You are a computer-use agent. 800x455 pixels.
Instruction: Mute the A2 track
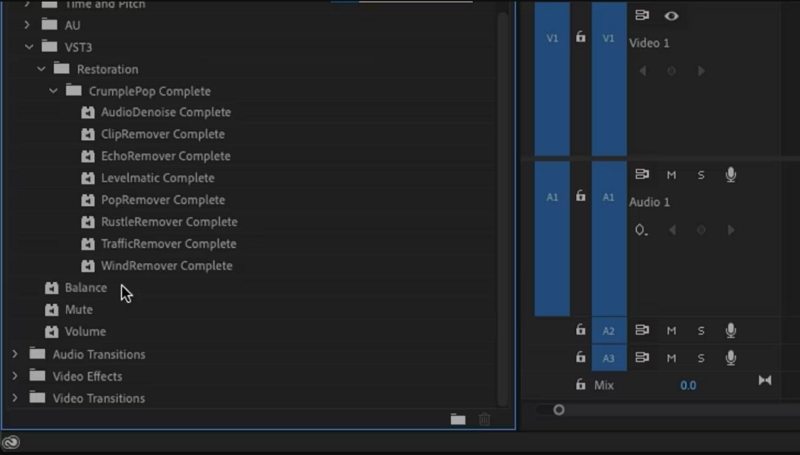(671, 331)
